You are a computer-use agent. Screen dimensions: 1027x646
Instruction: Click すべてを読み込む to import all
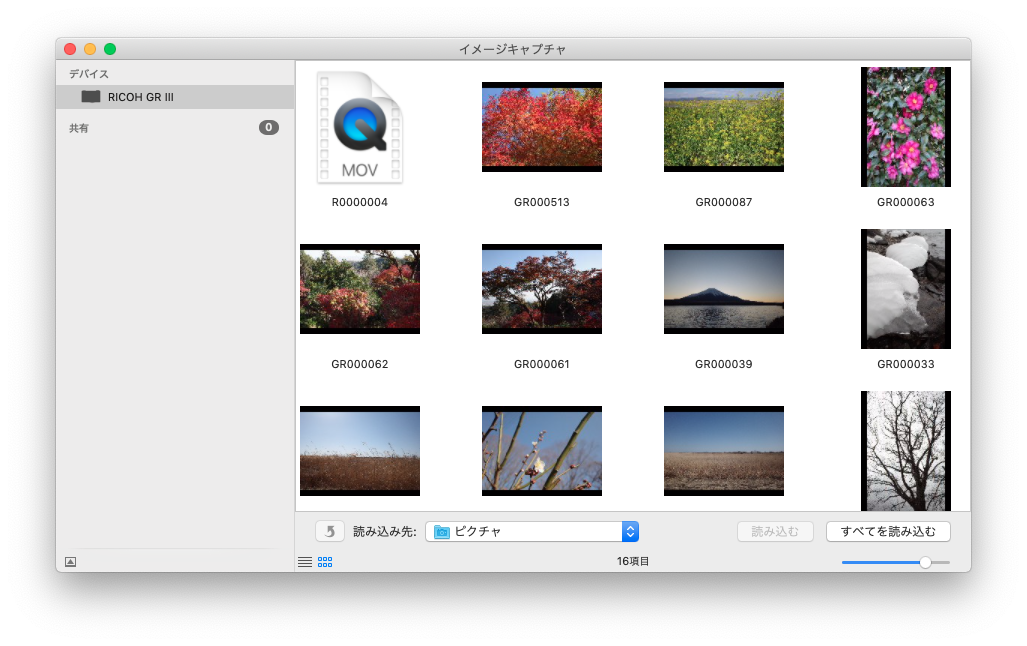pos(888,531)
